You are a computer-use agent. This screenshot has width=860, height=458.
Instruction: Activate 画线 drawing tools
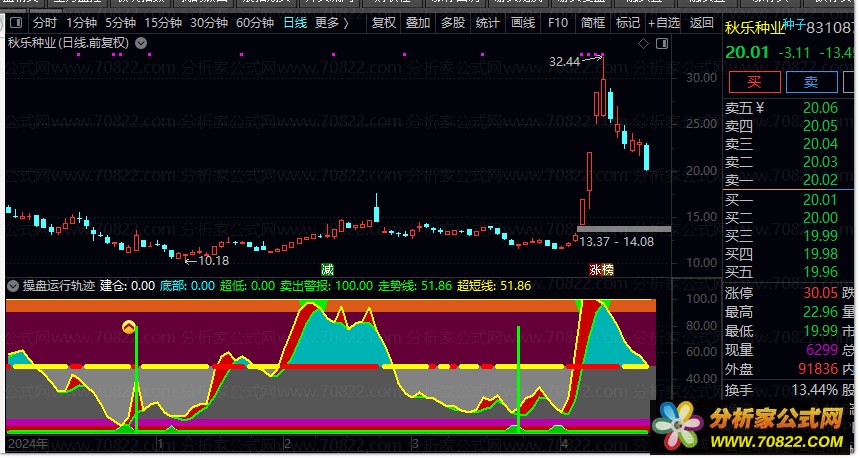point(523,23)
